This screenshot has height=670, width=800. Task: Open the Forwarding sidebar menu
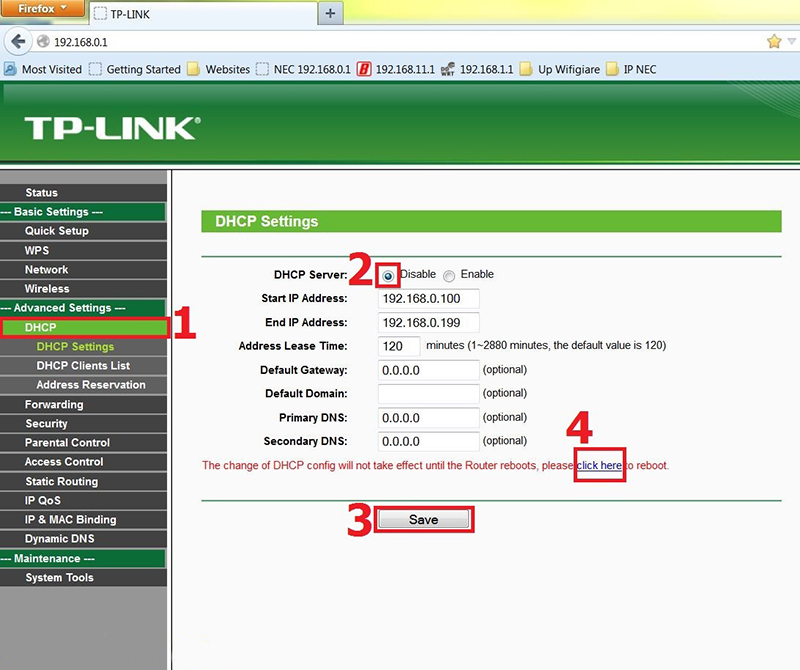(x=83, y=405)
